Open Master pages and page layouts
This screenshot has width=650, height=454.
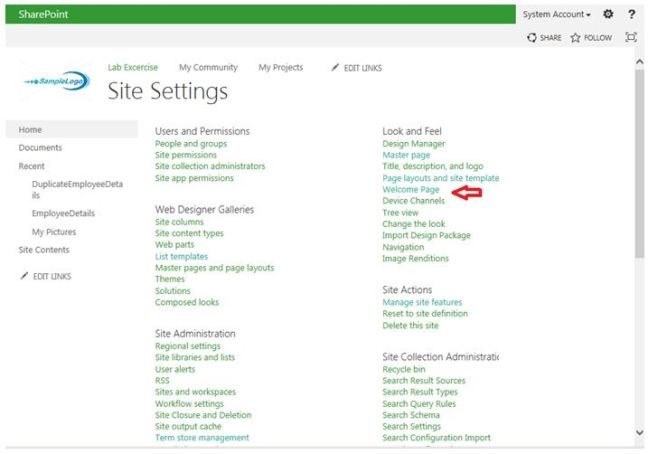click(x=215, y=268)
